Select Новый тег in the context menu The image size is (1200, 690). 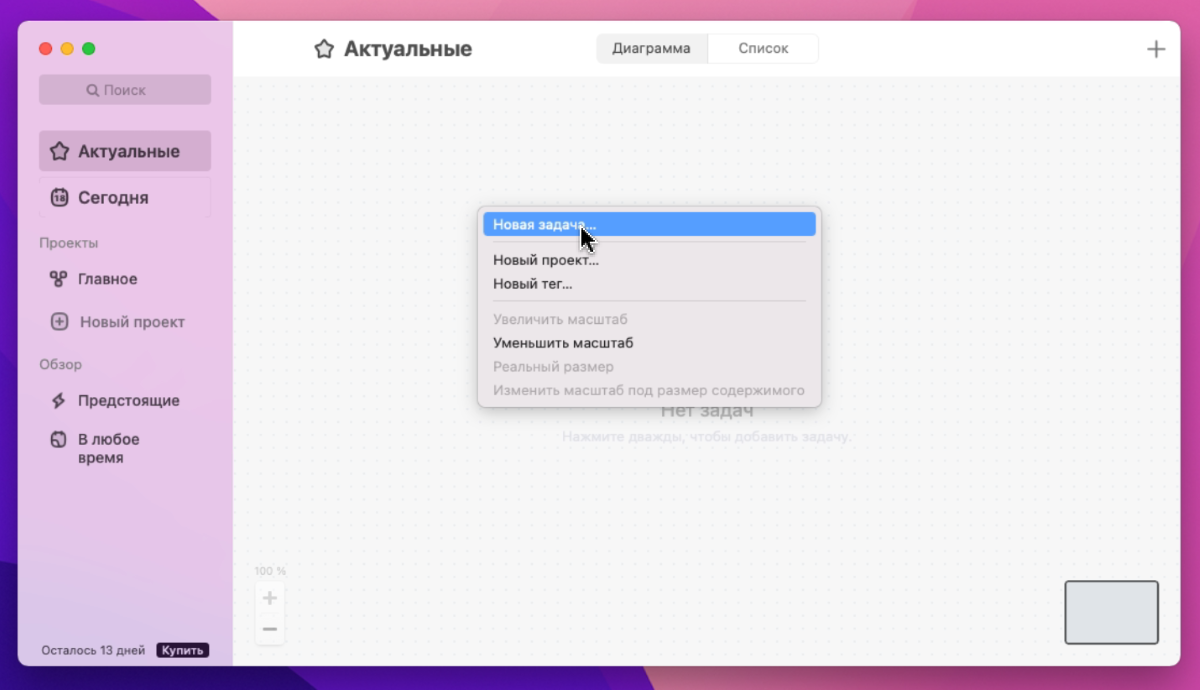pyautogui.click(x=531, y=284)
